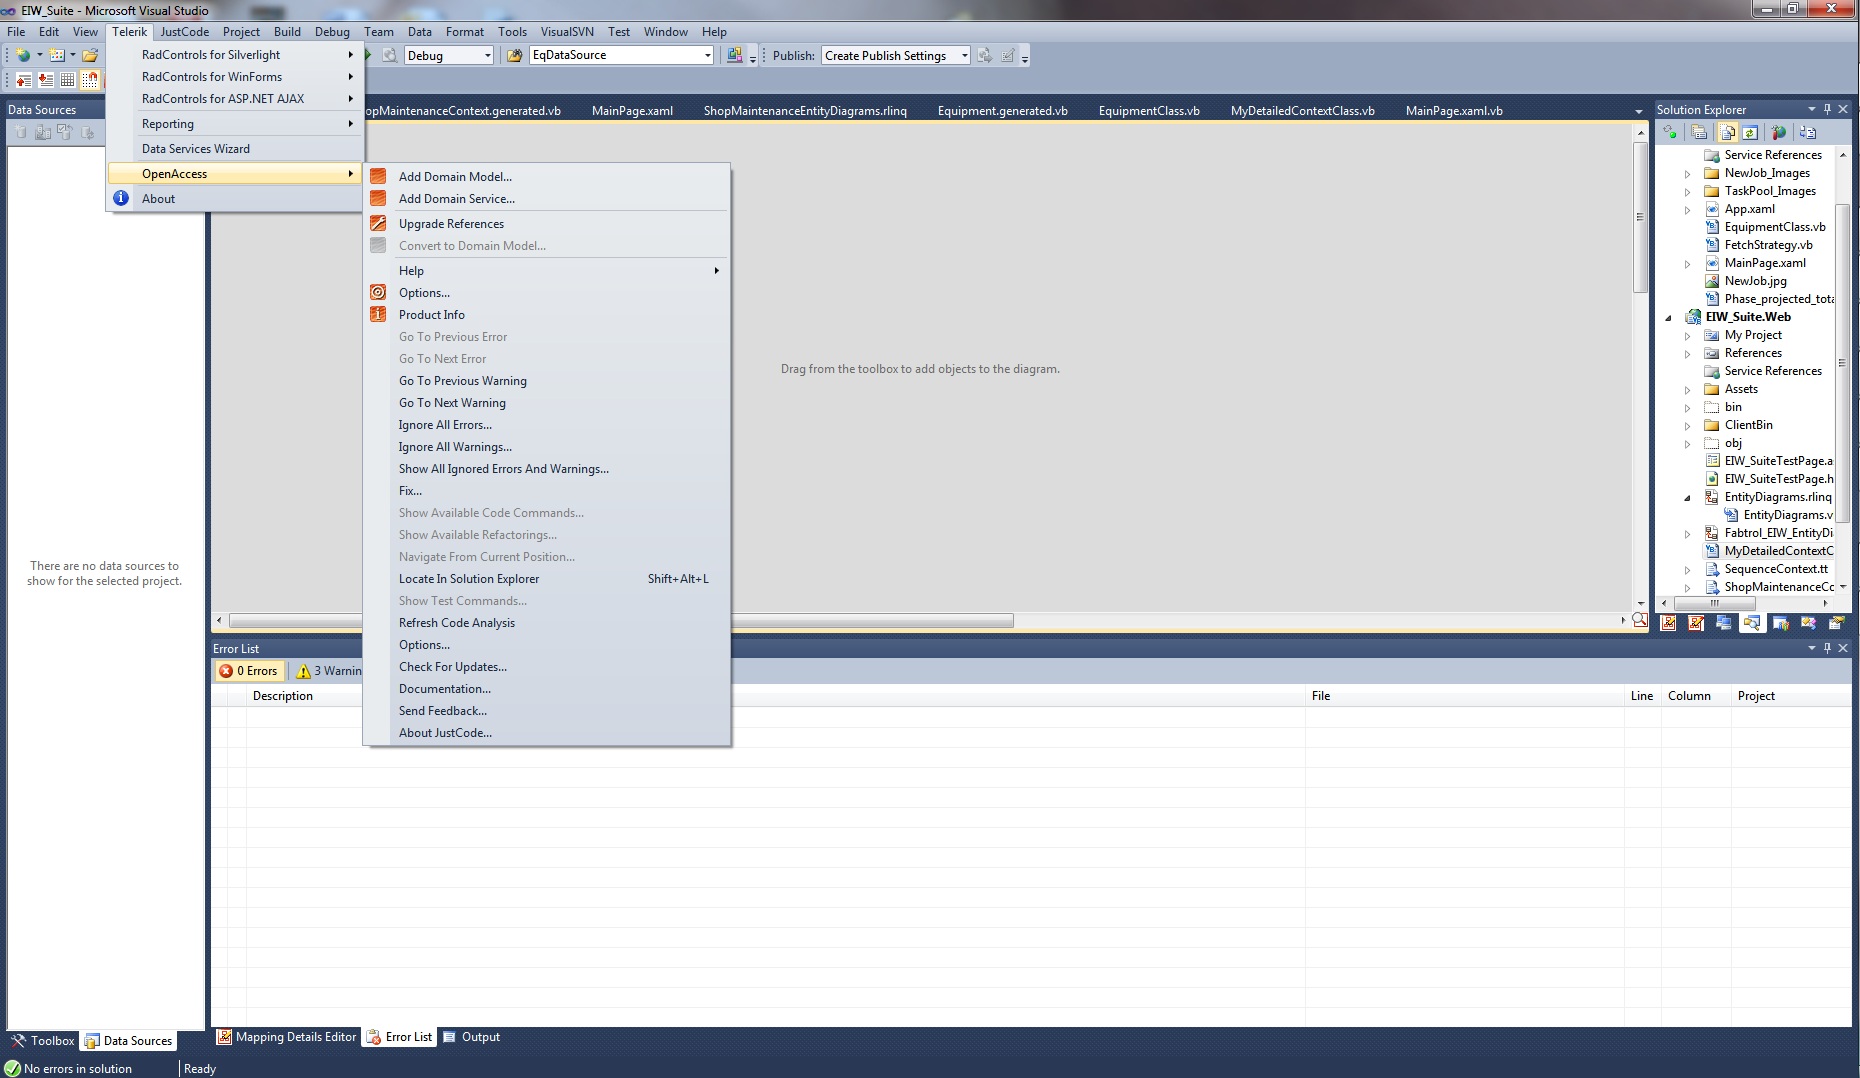Switch to the MainPage.xaml.vb tab

coord(1454,111)
